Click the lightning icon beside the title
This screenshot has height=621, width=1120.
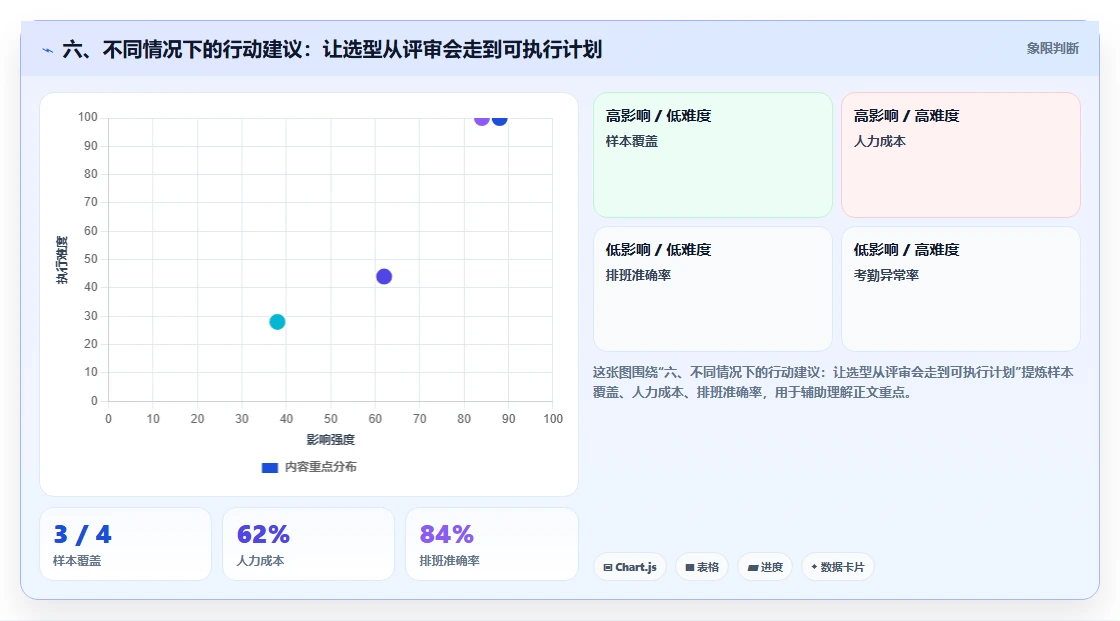tap(48, 50)
